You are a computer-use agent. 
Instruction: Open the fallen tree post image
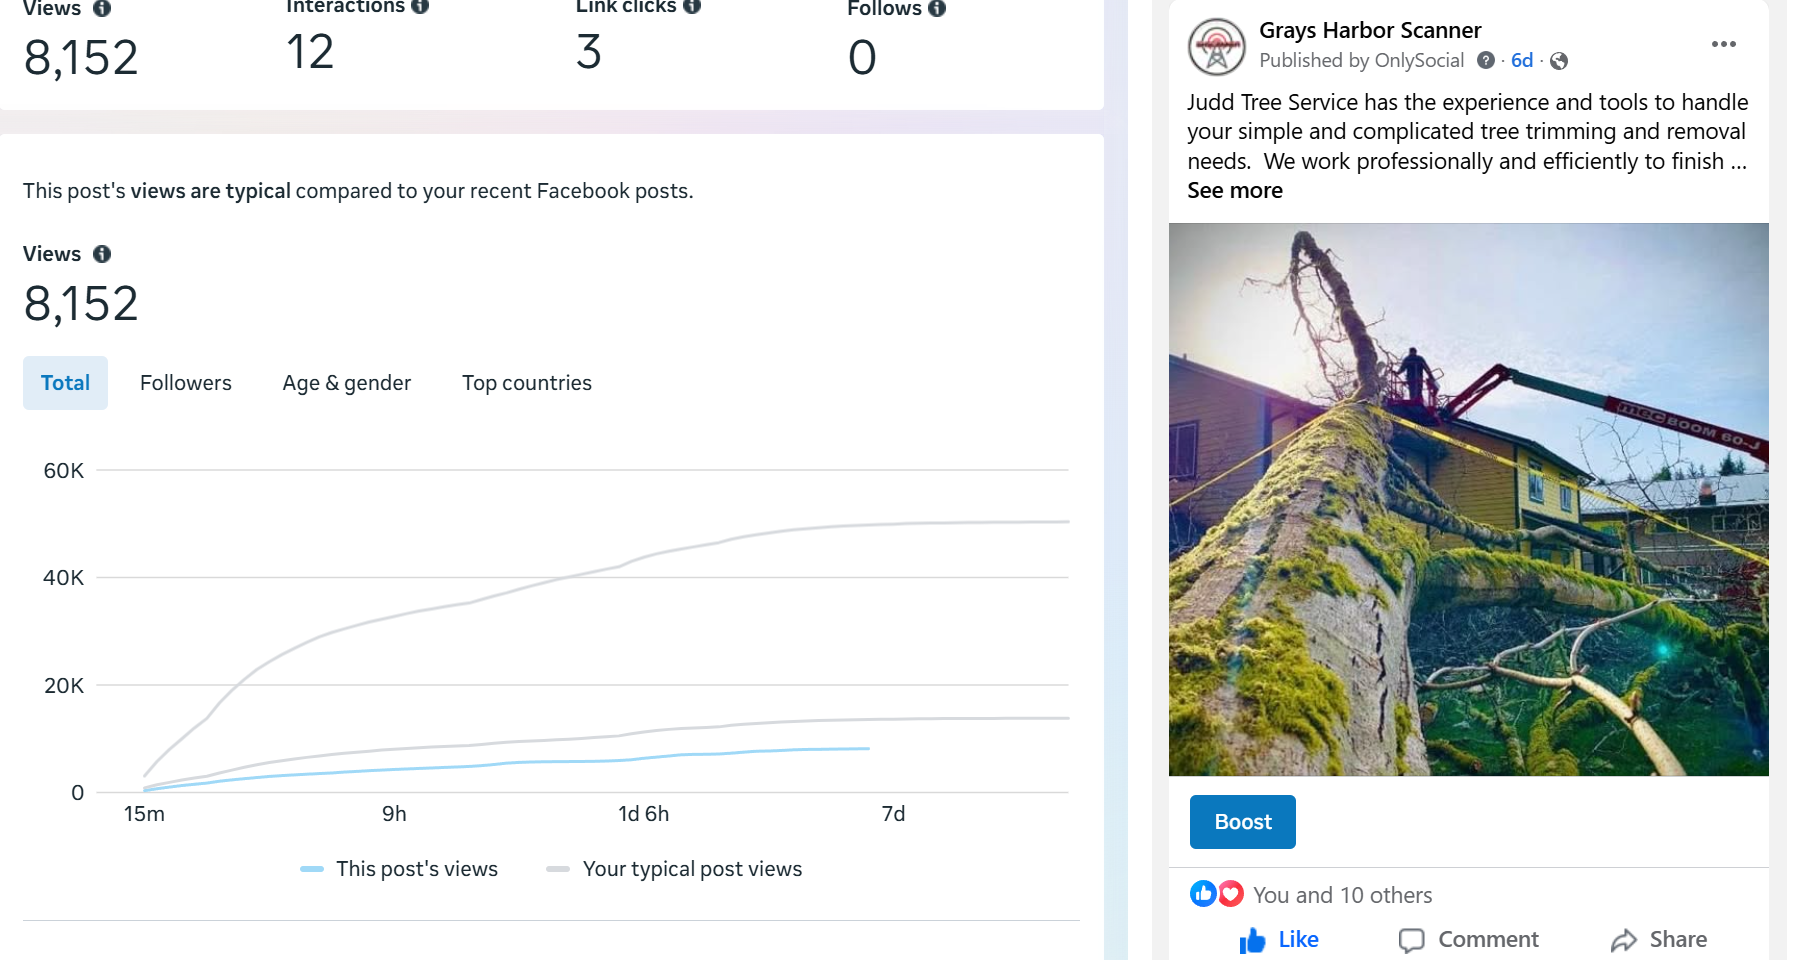coord(1468,499)
